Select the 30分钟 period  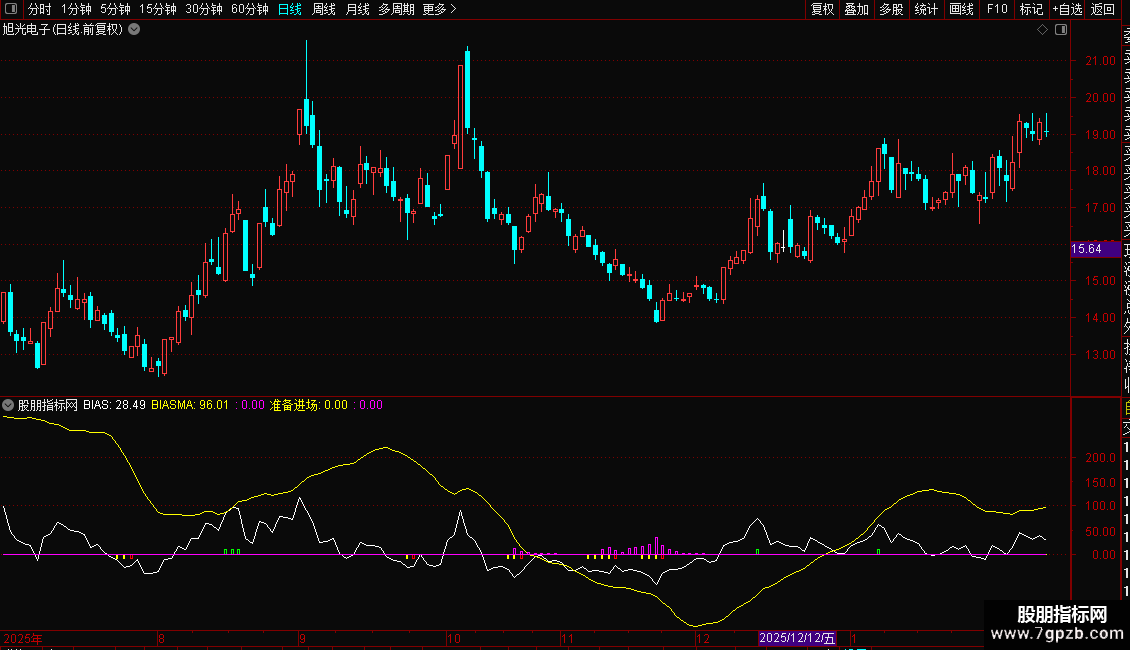[x=204, y=9]
